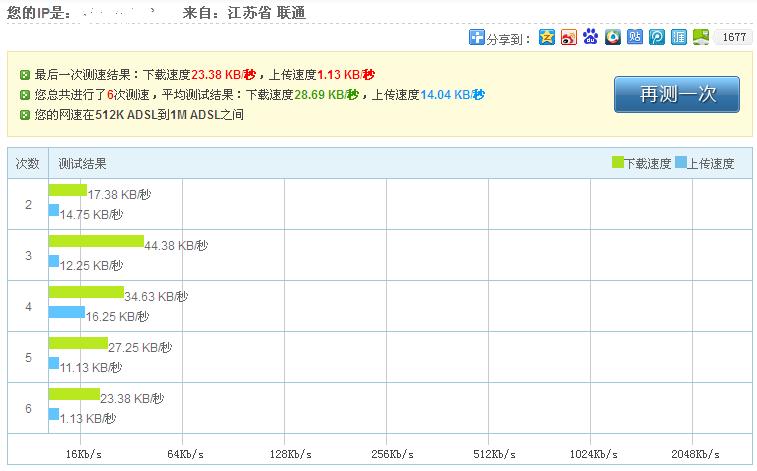The height and width of the screenshot is (471, 757).
Task: Share to QQ Zone star icon
Action: tap(547, 37)
